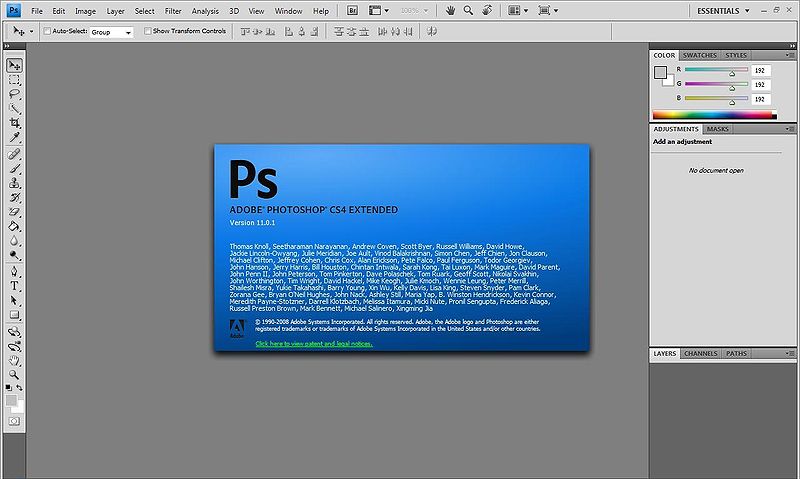This screenshot has height=479, width=800.
Task: Open the File menu
Action: (37, 11)
